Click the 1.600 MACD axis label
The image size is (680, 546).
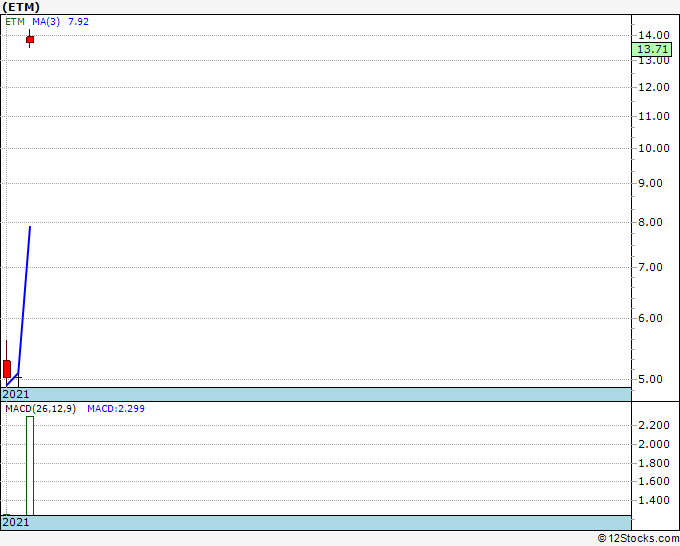point(654,481)
